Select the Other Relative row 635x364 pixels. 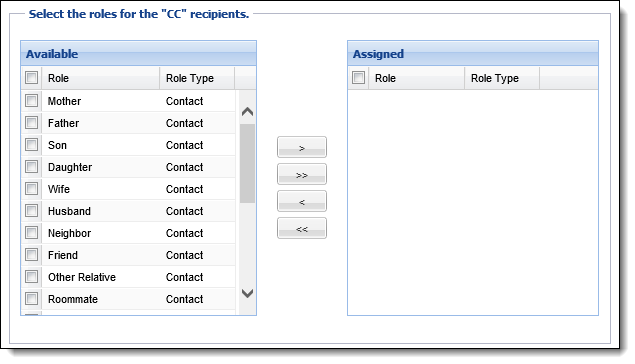point(128,277)
